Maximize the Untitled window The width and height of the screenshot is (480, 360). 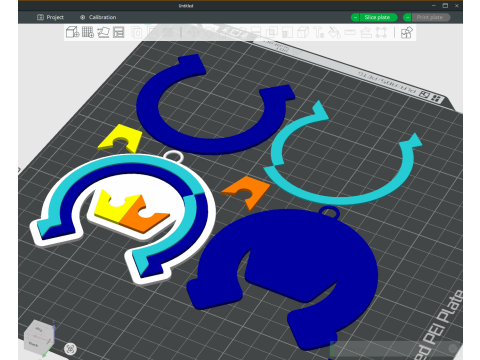445,5
